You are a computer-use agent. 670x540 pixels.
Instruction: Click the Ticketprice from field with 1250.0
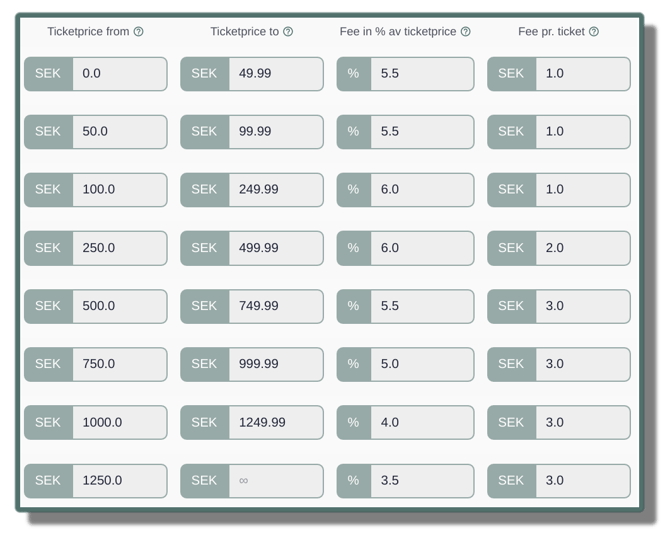click(x=118, y=480)
